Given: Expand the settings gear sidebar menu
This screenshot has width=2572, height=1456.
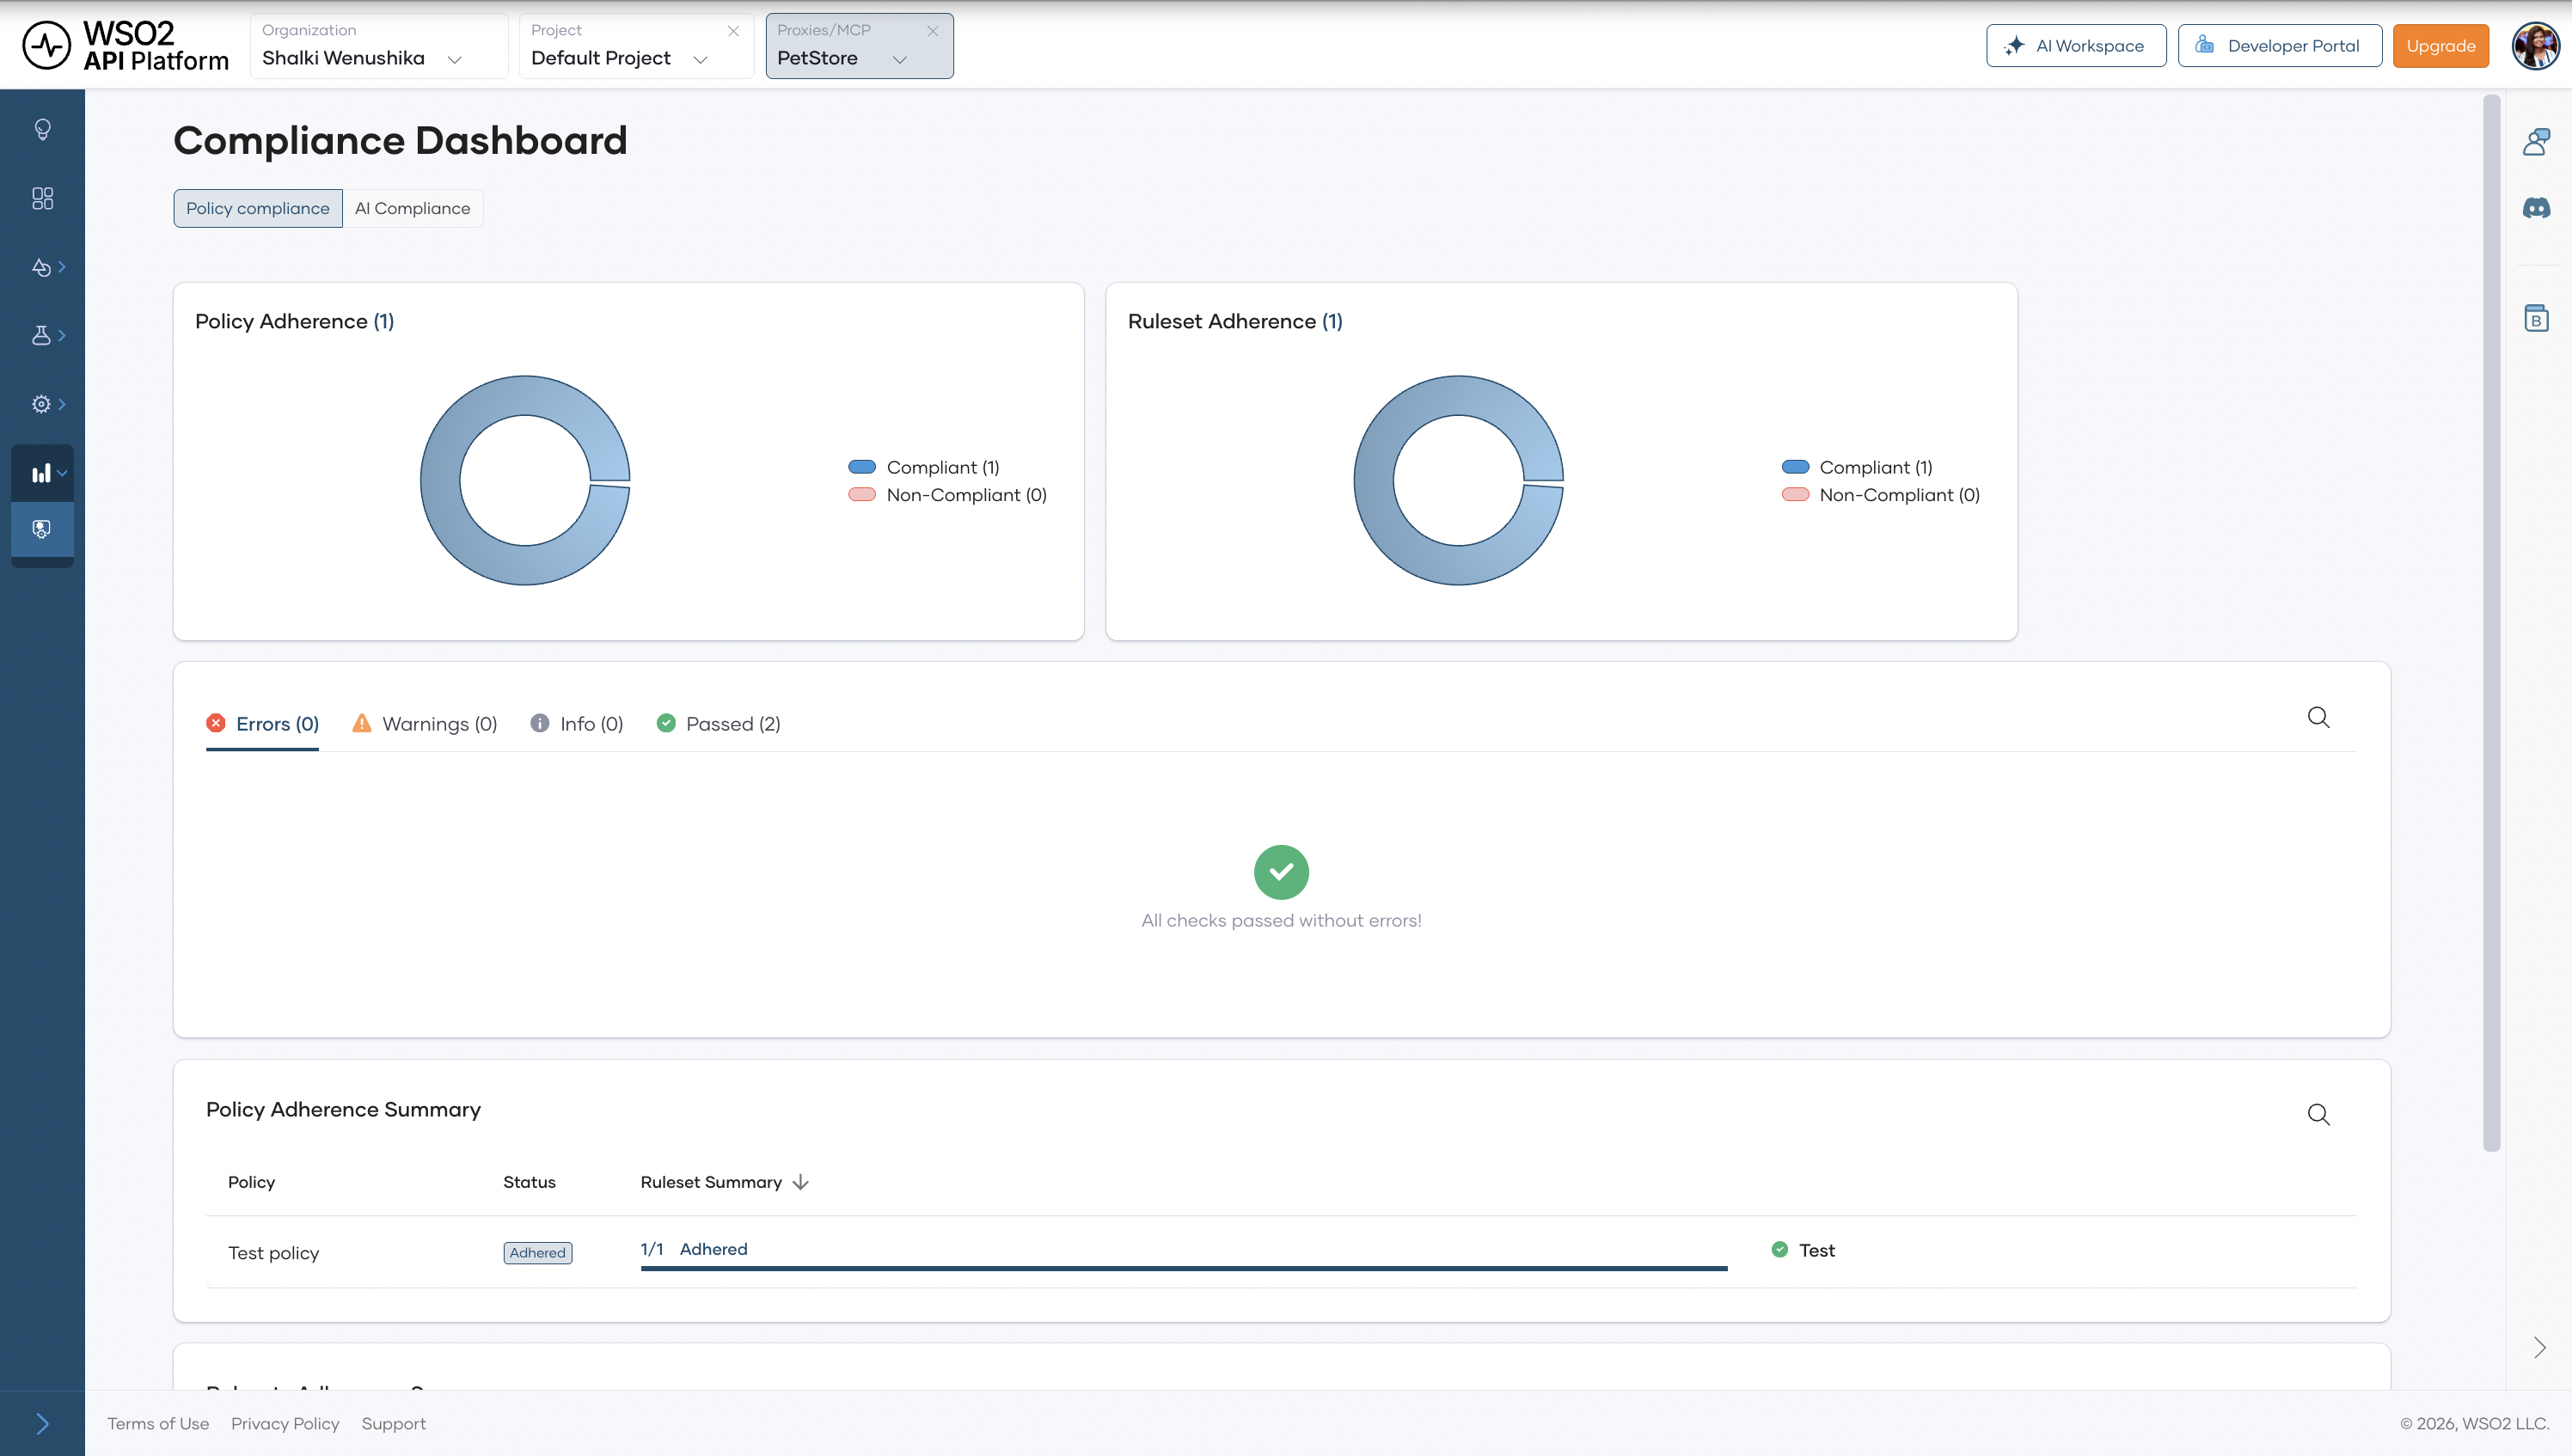Looking at the screenshot, I should [x=48, y=404].
